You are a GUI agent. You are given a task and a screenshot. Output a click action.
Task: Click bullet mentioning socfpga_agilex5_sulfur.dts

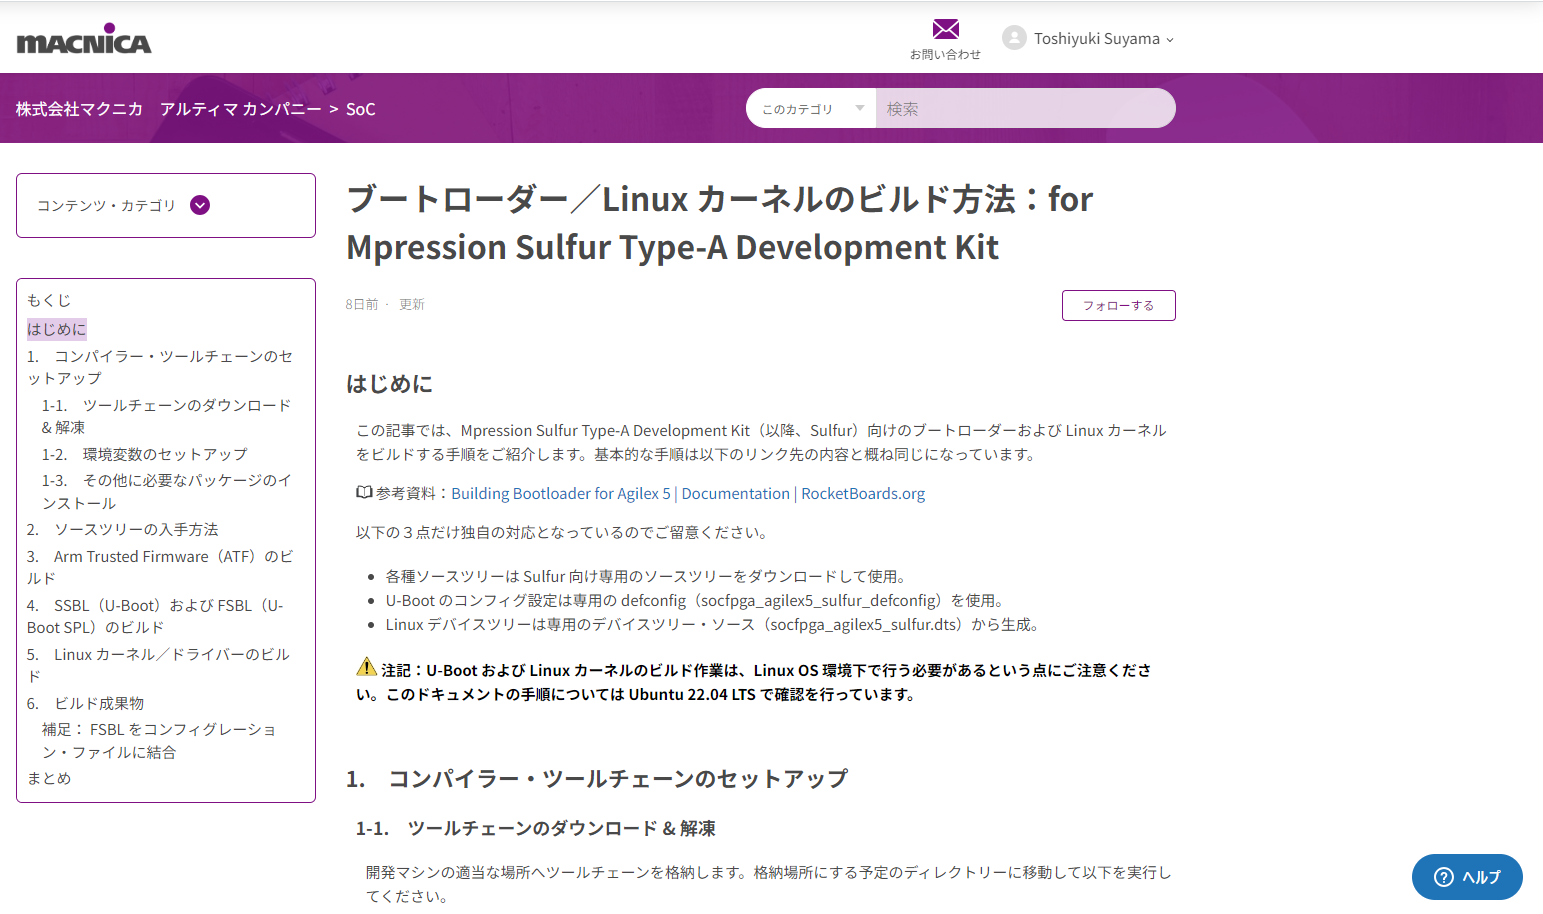(713, 624)
